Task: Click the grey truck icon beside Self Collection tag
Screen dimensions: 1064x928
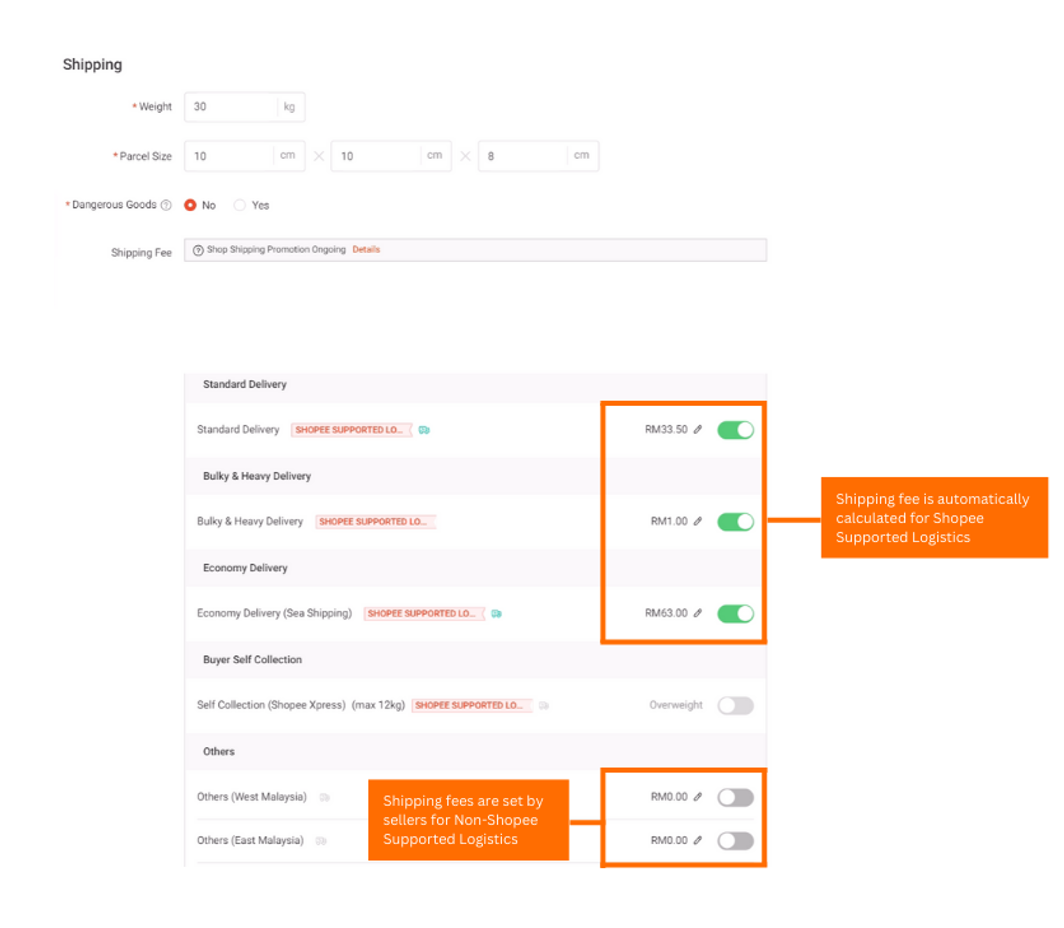Action: pos(544,705)
